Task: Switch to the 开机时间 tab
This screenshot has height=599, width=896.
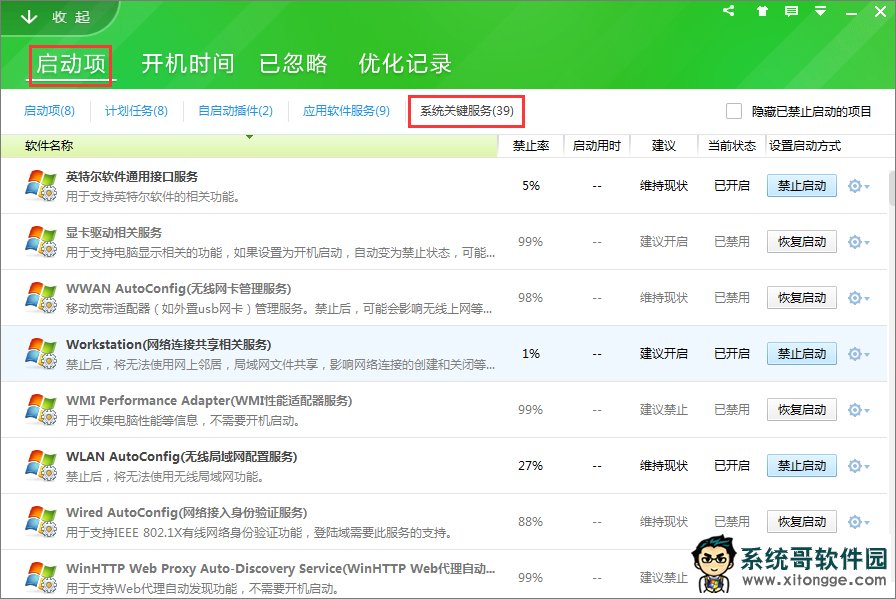Action: [x=187, y=64]
